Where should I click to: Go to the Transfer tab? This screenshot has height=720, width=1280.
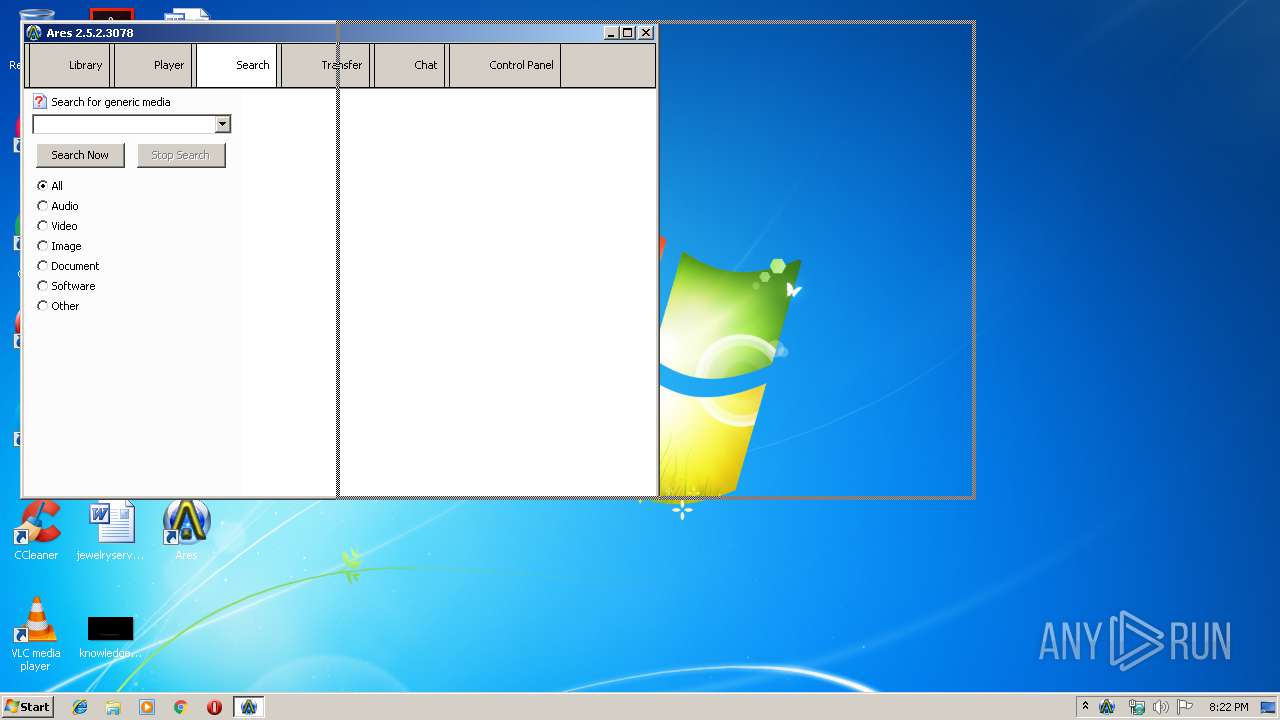326,65
